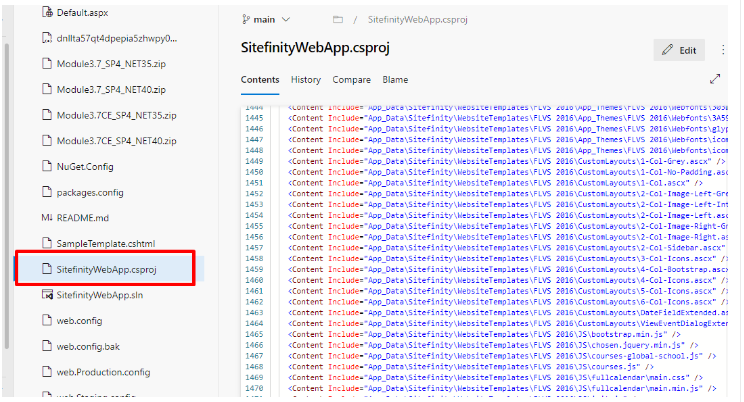Click line number 1457
The height and width of the screenshot is (402, 744).
click(x=254, y=247)
